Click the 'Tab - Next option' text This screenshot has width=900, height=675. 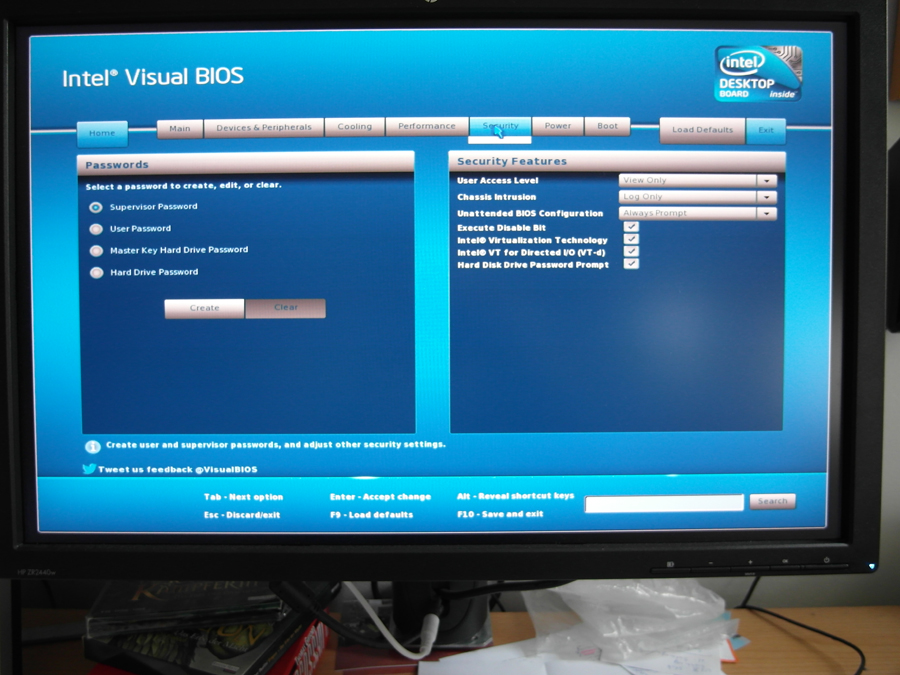coord(243,497)
